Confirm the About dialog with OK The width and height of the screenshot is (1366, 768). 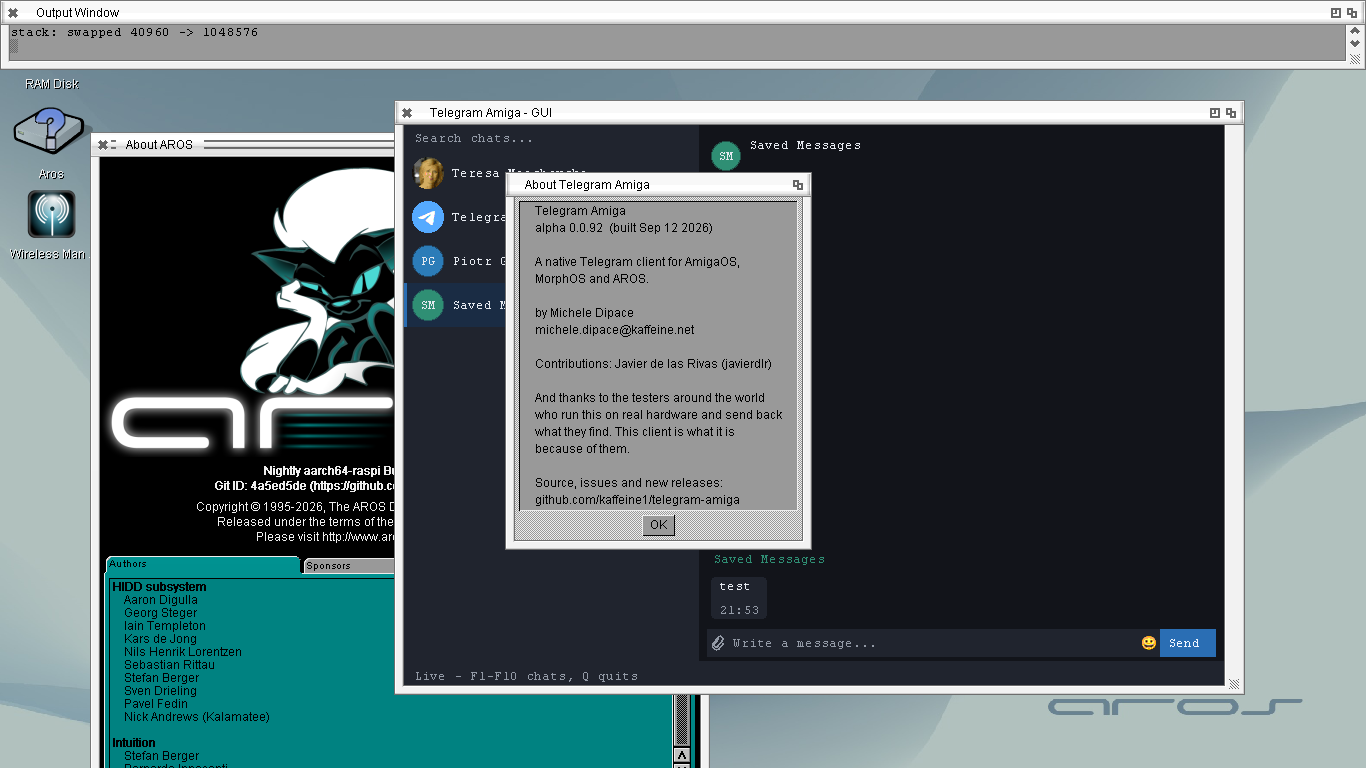(x=659, y=525)
